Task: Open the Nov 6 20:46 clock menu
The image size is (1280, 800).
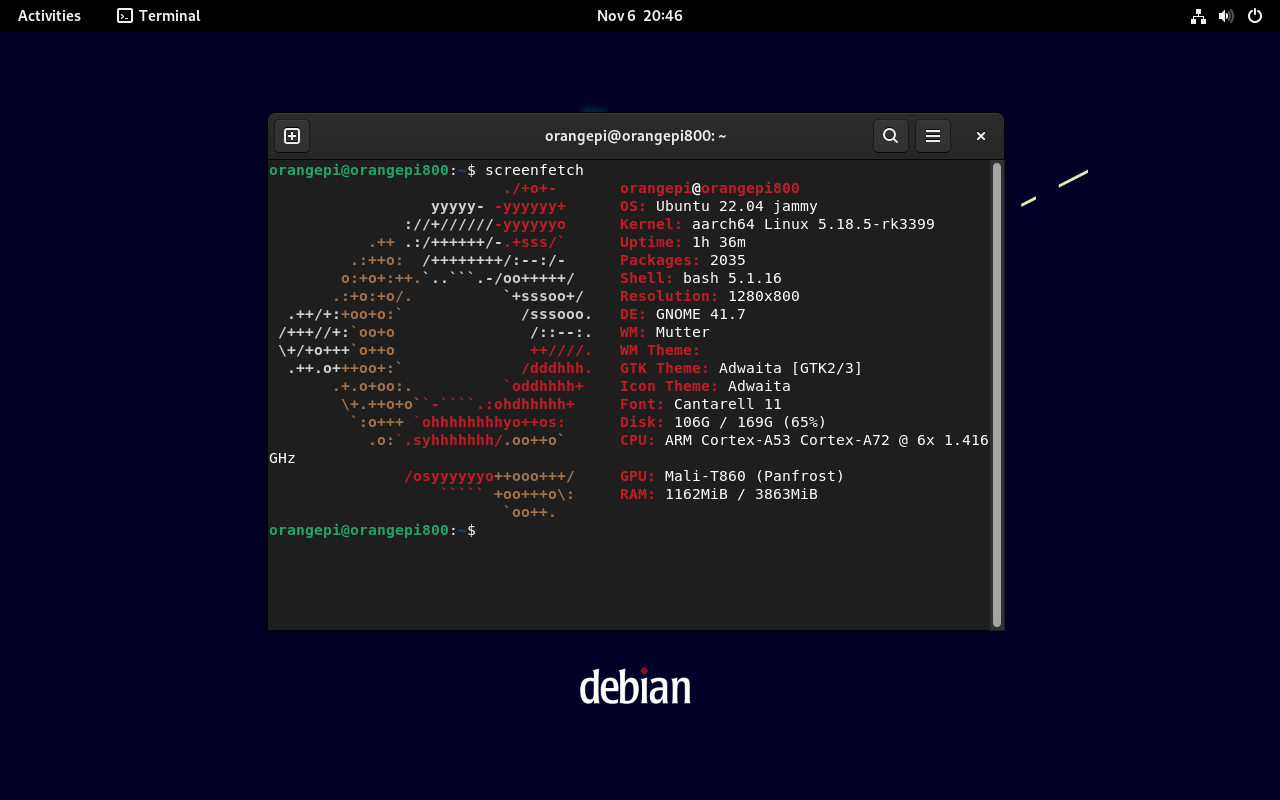Action: coord(640,16)
